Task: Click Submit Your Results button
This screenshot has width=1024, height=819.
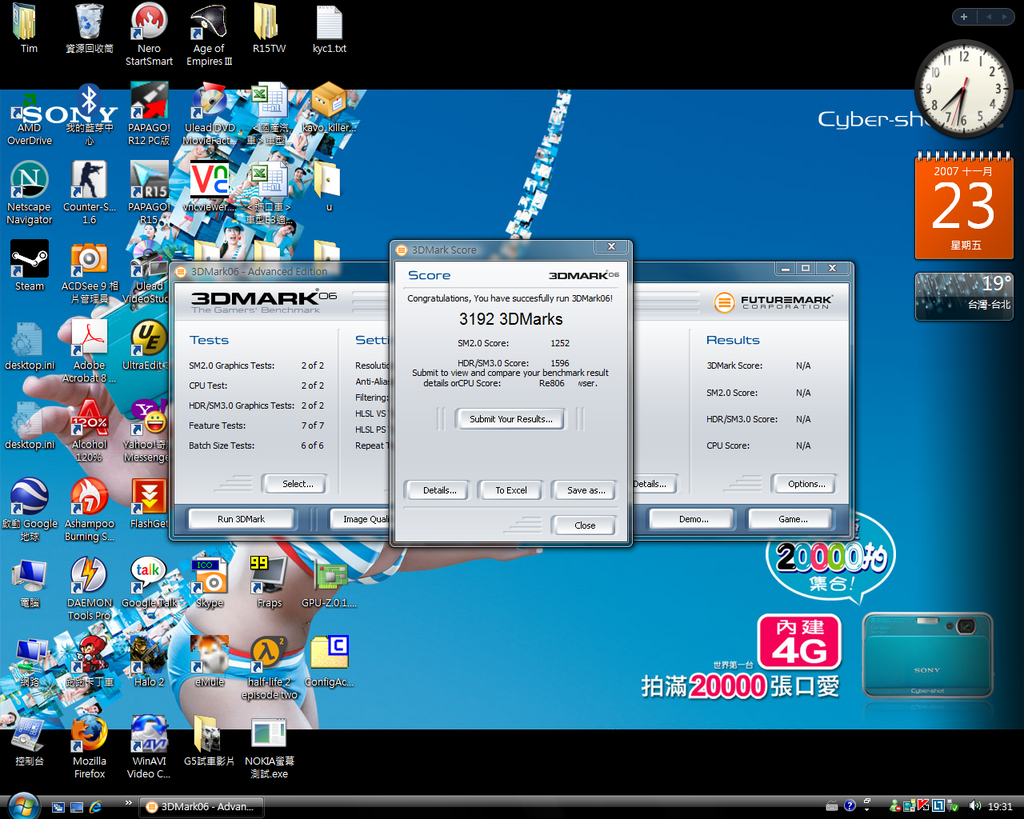Action: click(511, 419)
